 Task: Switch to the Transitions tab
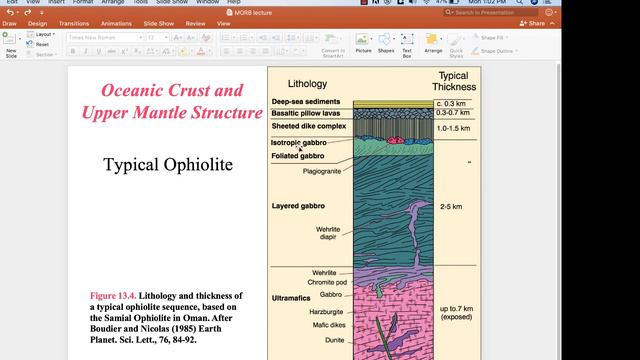(74, 24)
